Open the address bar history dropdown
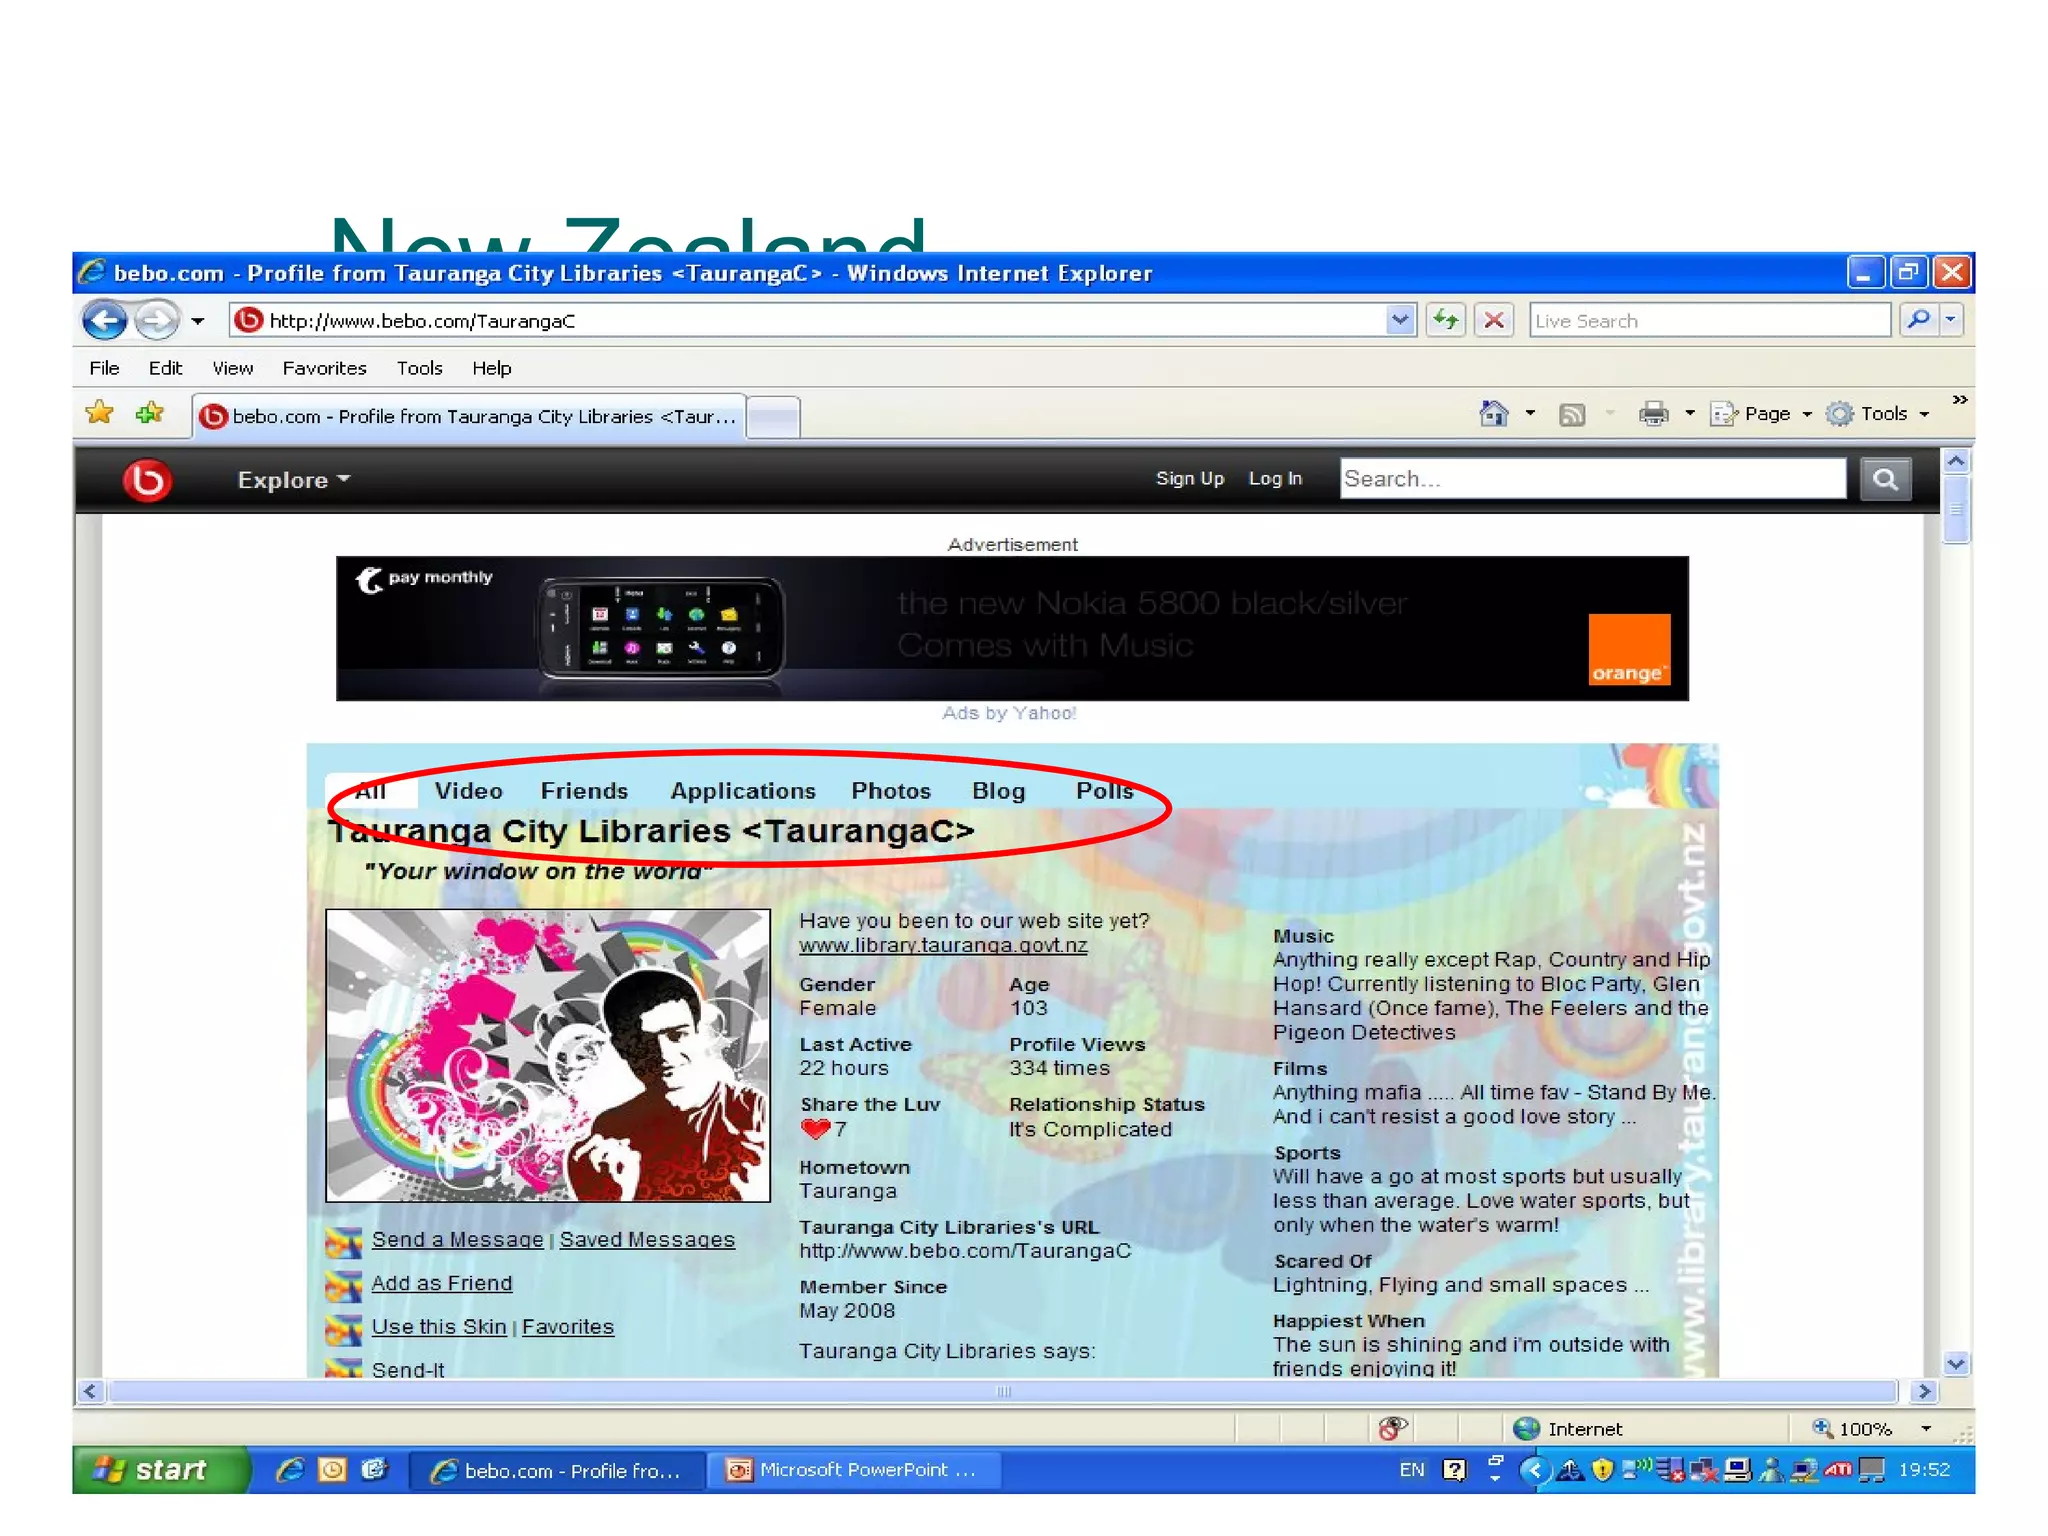 point(1400,320)
